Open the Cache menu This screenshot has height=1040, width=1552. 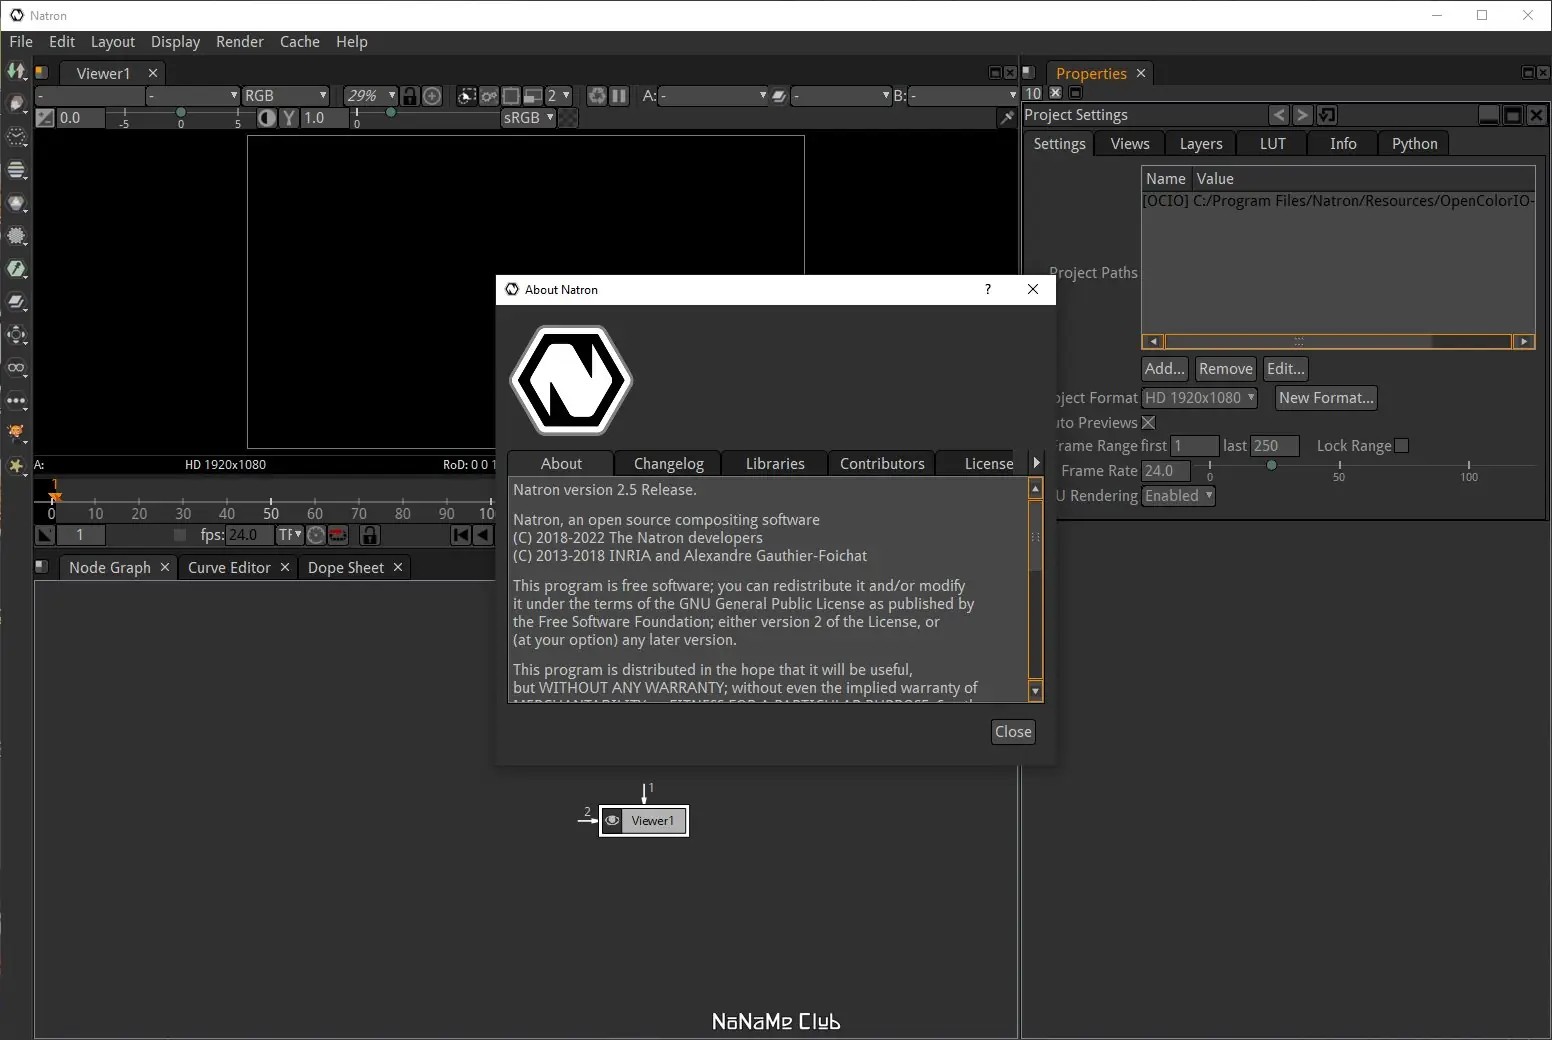tap(300, 42)
